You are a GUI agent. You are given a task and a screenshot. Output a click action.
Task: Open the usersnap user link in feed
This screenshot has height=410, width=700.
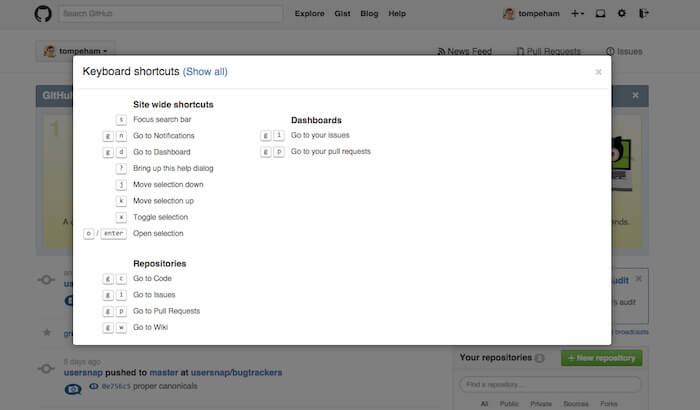(x=83, y=372)
